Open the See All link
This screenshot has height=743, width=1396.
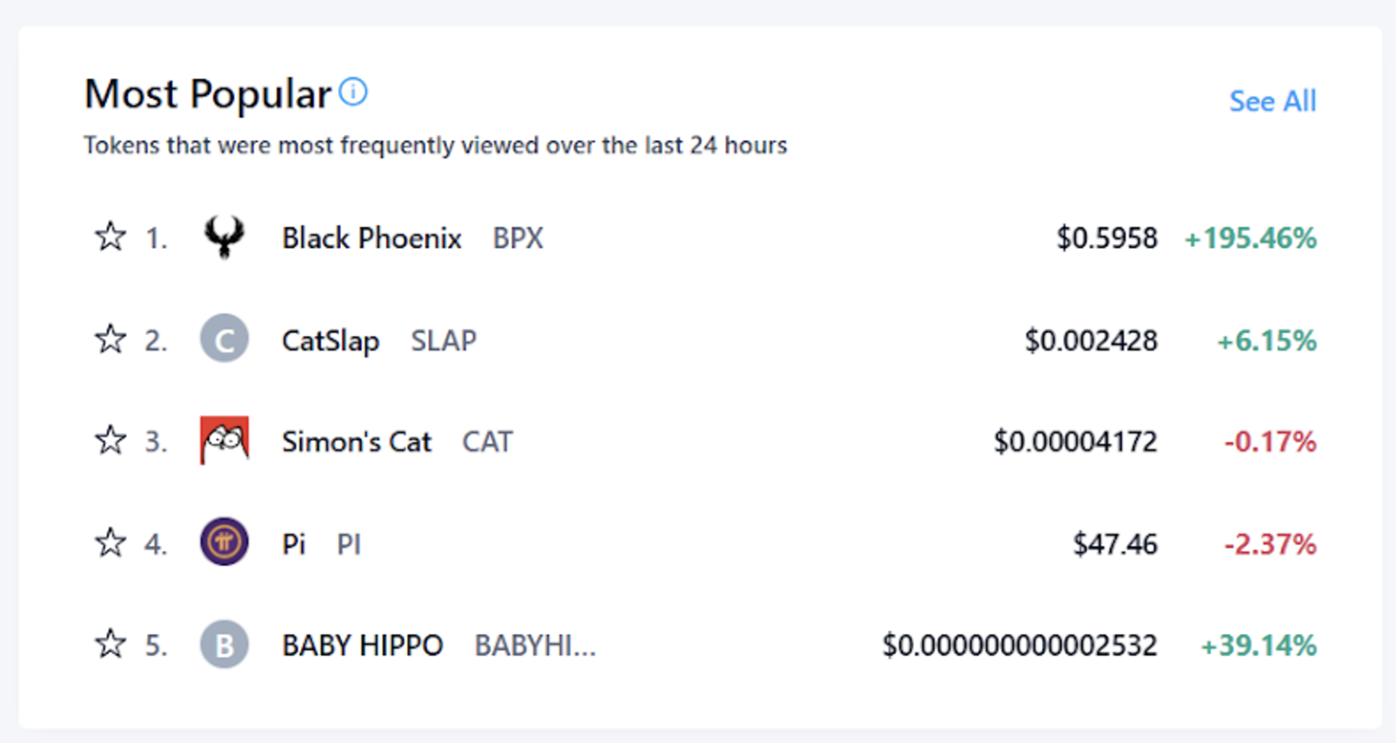1272,101
